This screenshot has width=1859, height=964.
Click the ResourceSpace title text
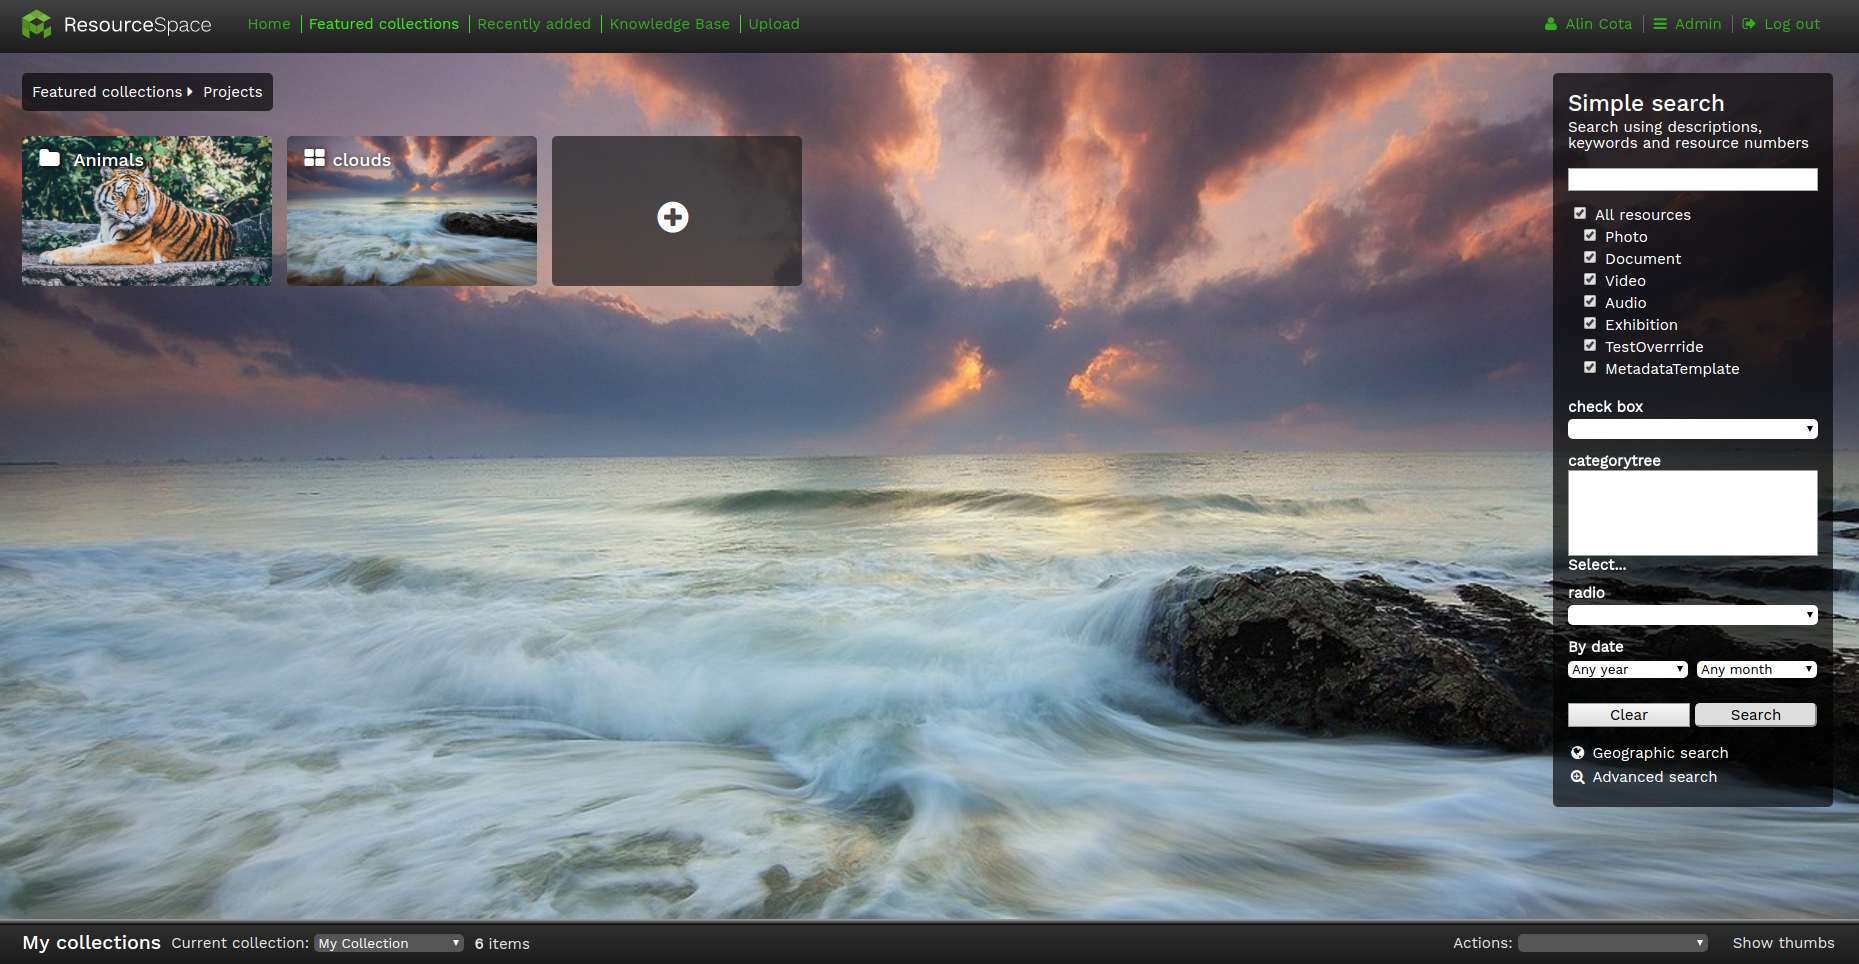[138, 25]
